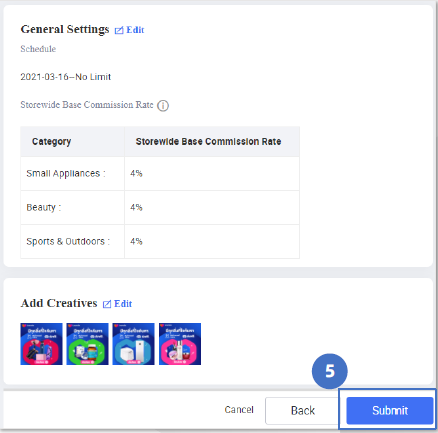Screen dimensions: 438x433
Task: Click the schedule date 2021-03-16--No Limit
Action: [66, 77]
